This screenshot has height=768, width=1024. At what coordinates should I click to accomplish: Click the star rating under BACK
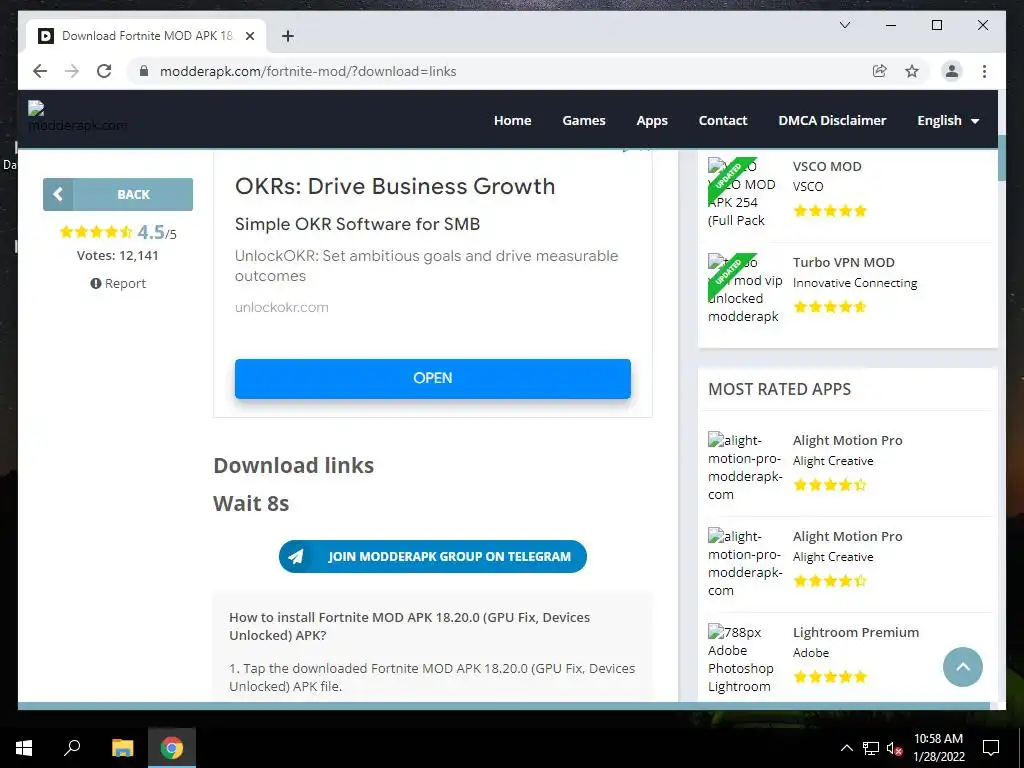[96, 232]
